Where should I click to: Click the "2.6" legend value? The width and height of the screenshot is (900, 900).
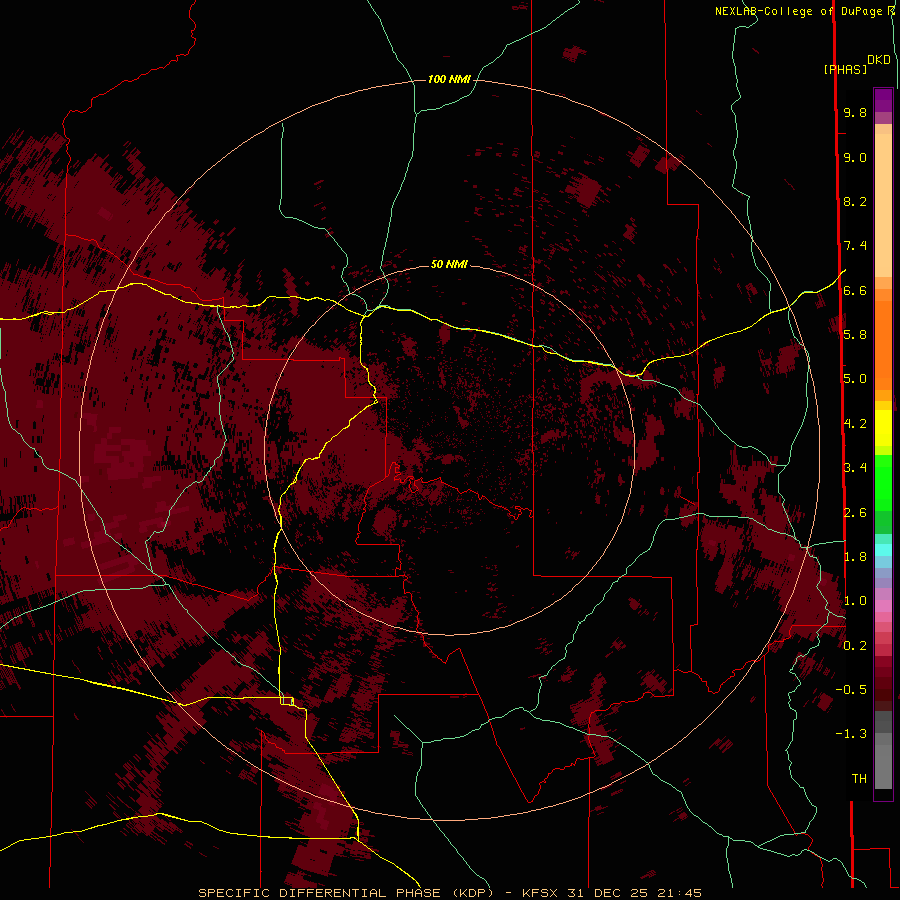coord(855,513)
